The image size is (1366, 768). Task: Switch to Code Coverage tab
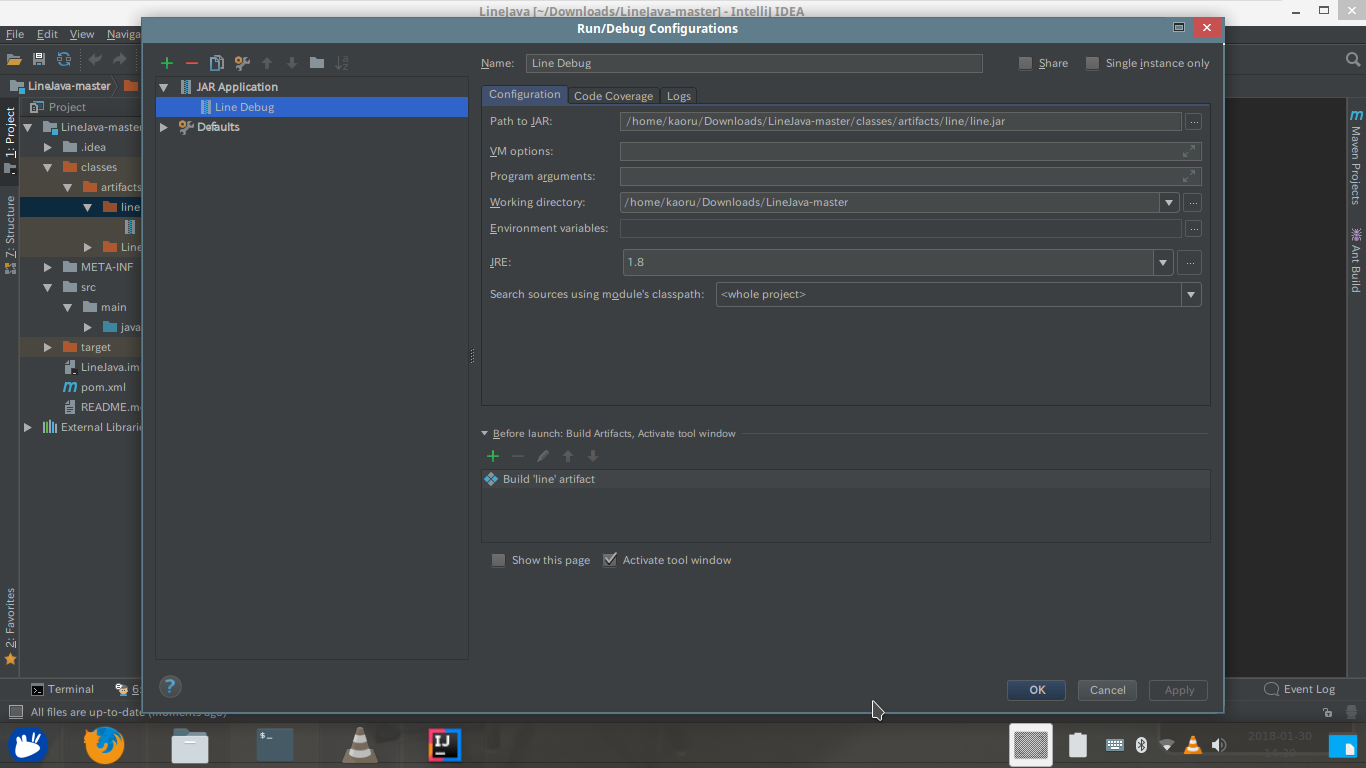(613, 96)
